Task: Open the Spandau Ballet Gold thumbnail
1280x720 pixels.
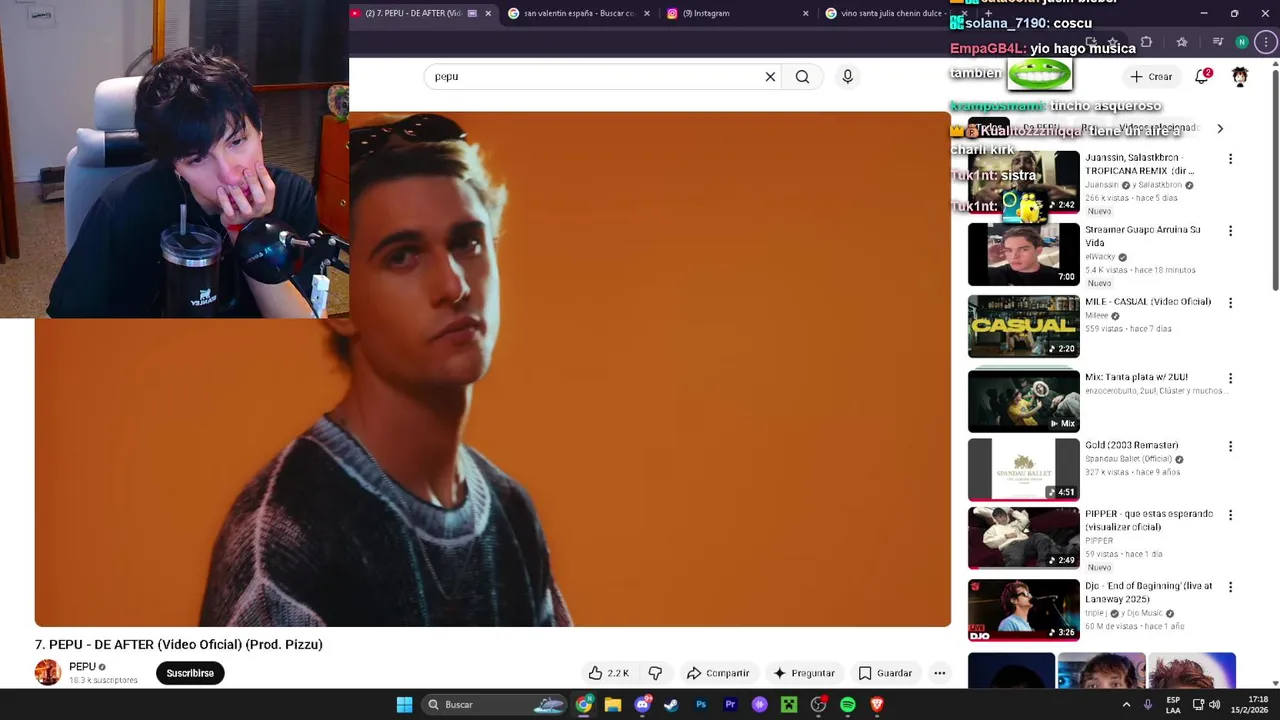Action: [1024, 469]
